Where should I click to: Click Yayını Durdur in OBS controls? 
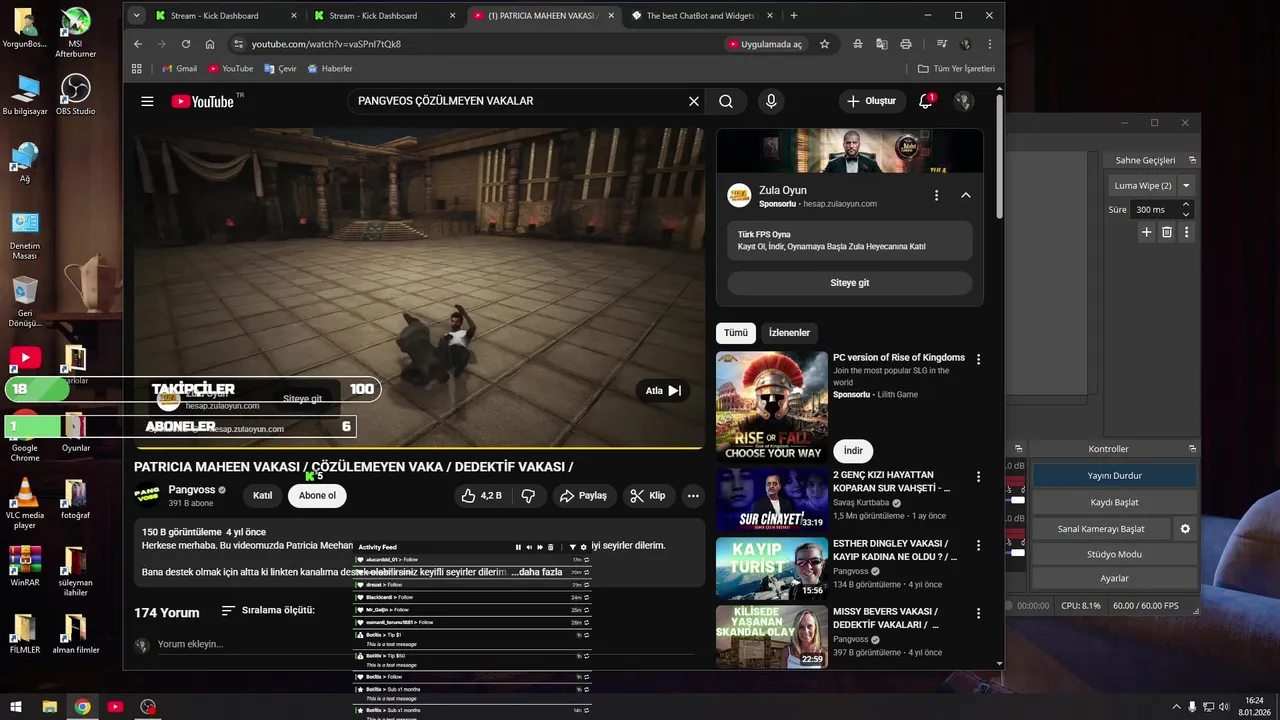[x=1114, y=476]
